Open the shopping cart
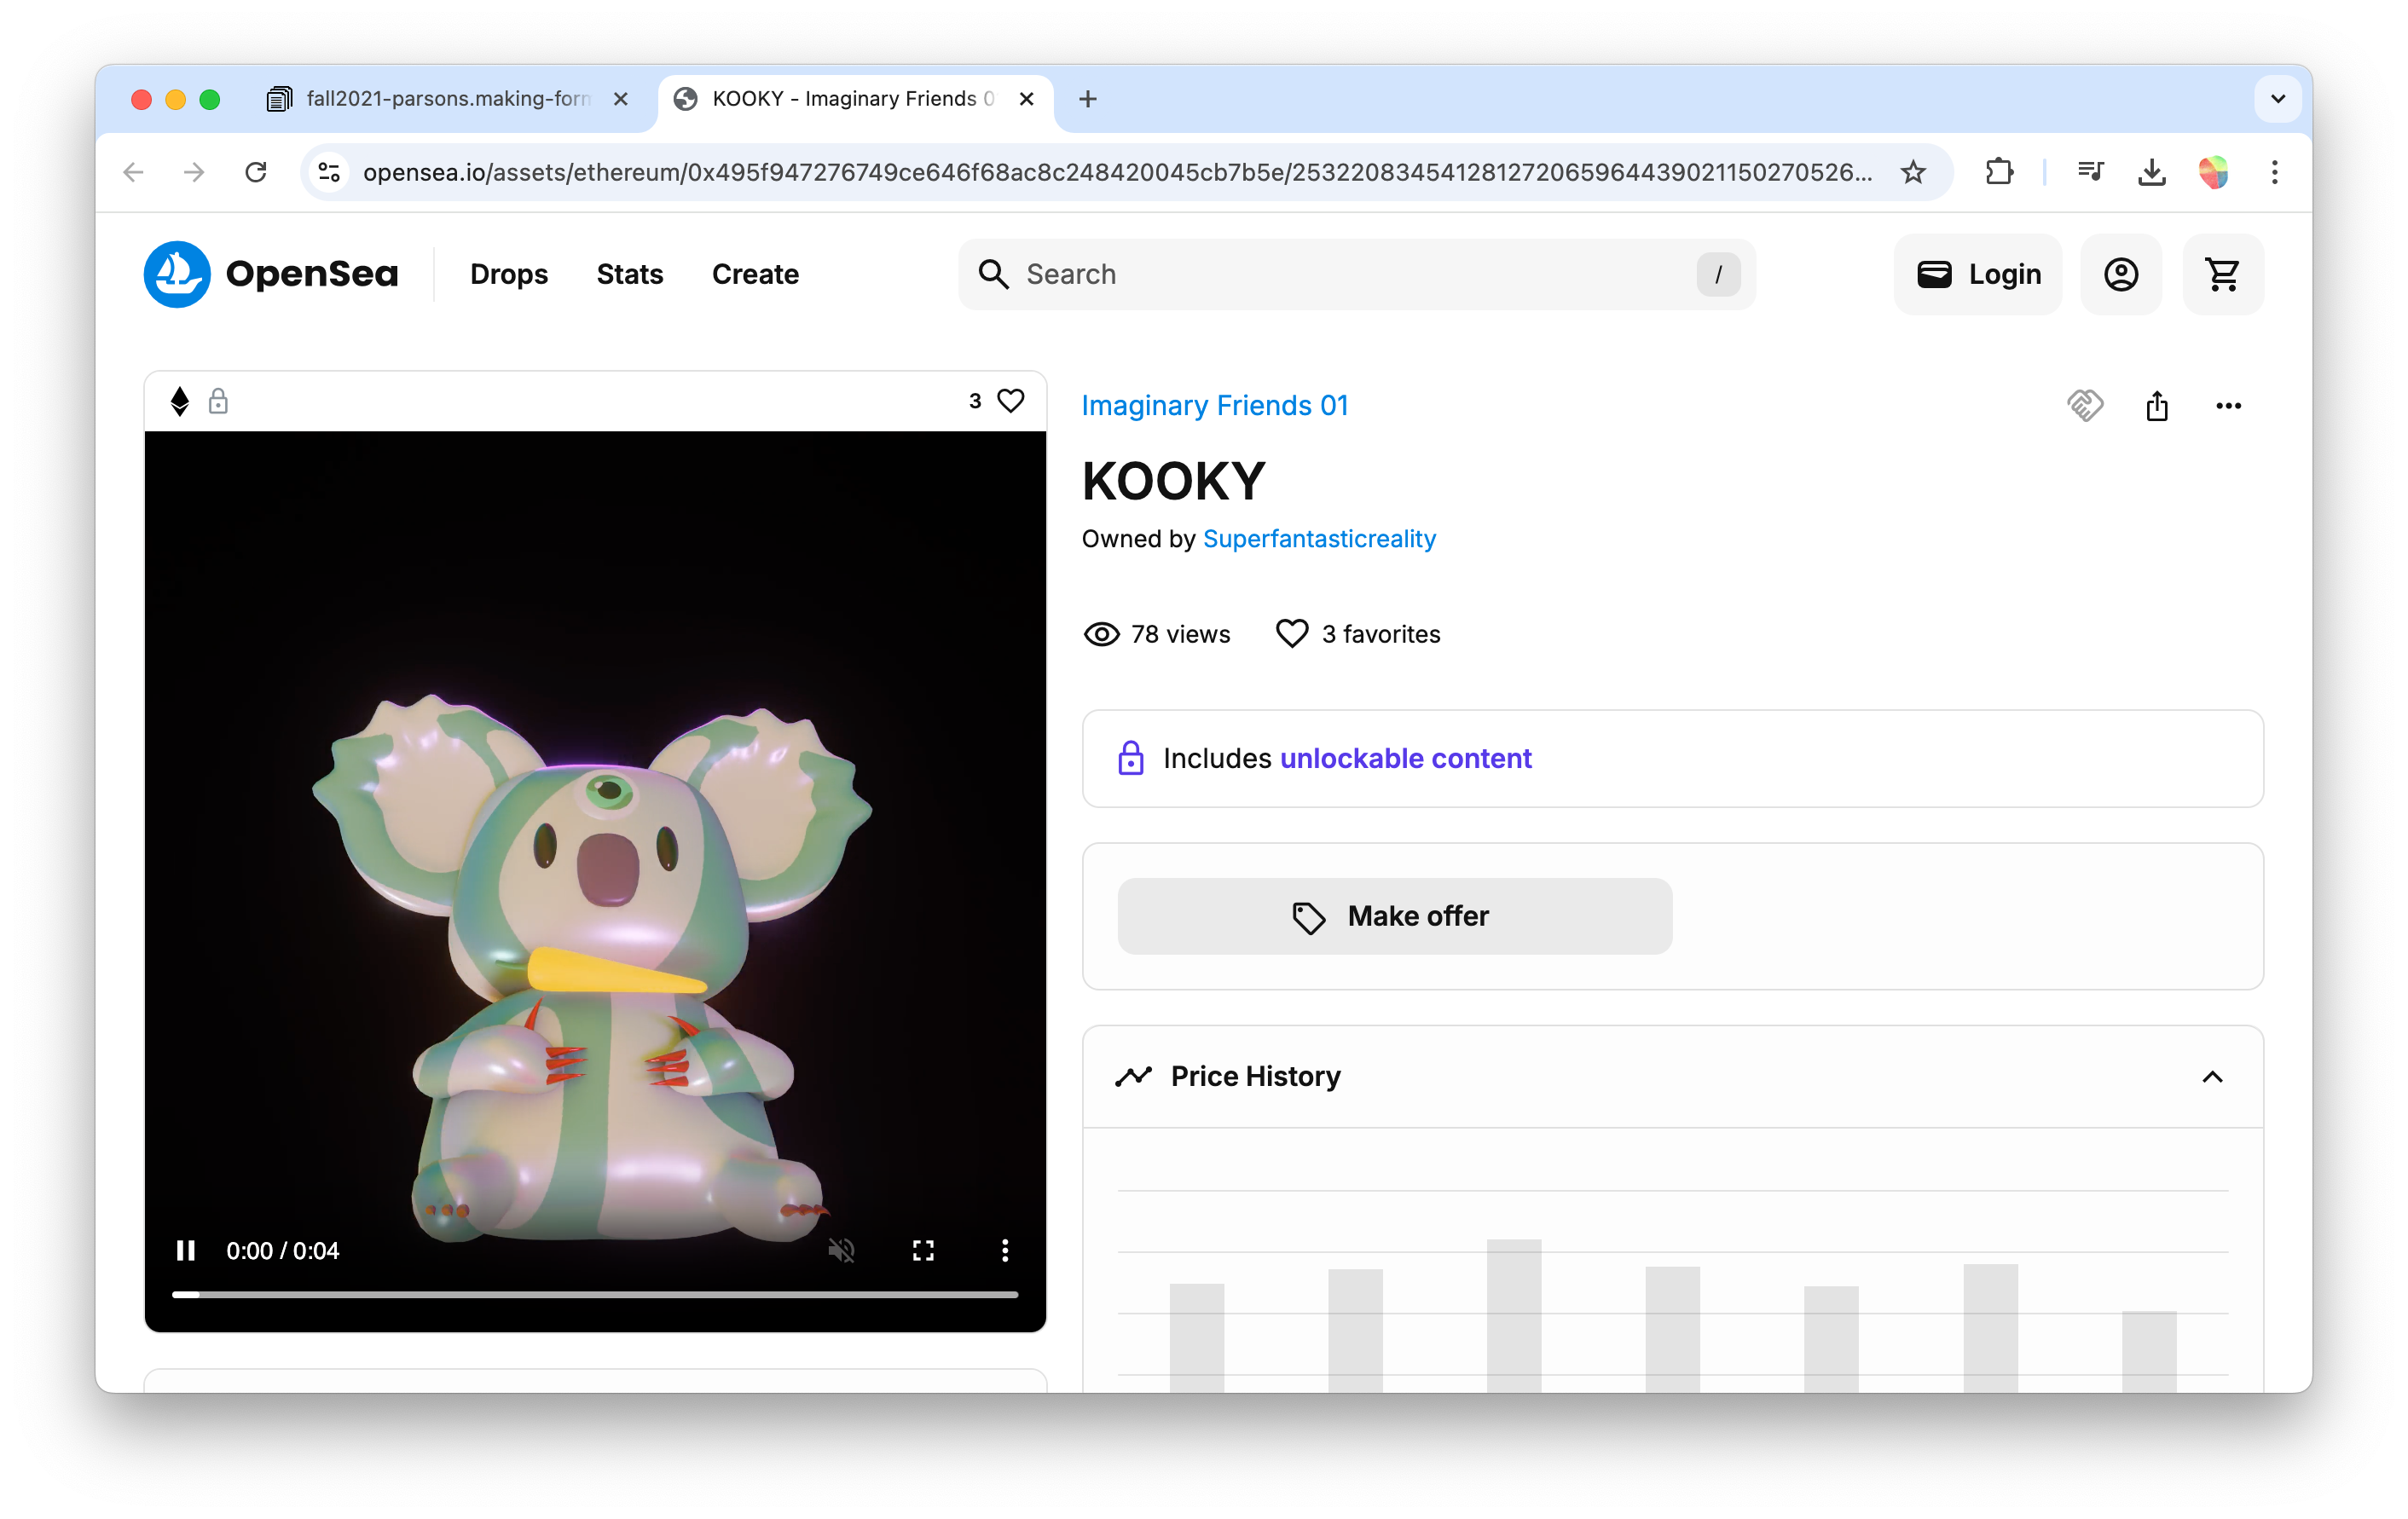 click(2223, 274)
